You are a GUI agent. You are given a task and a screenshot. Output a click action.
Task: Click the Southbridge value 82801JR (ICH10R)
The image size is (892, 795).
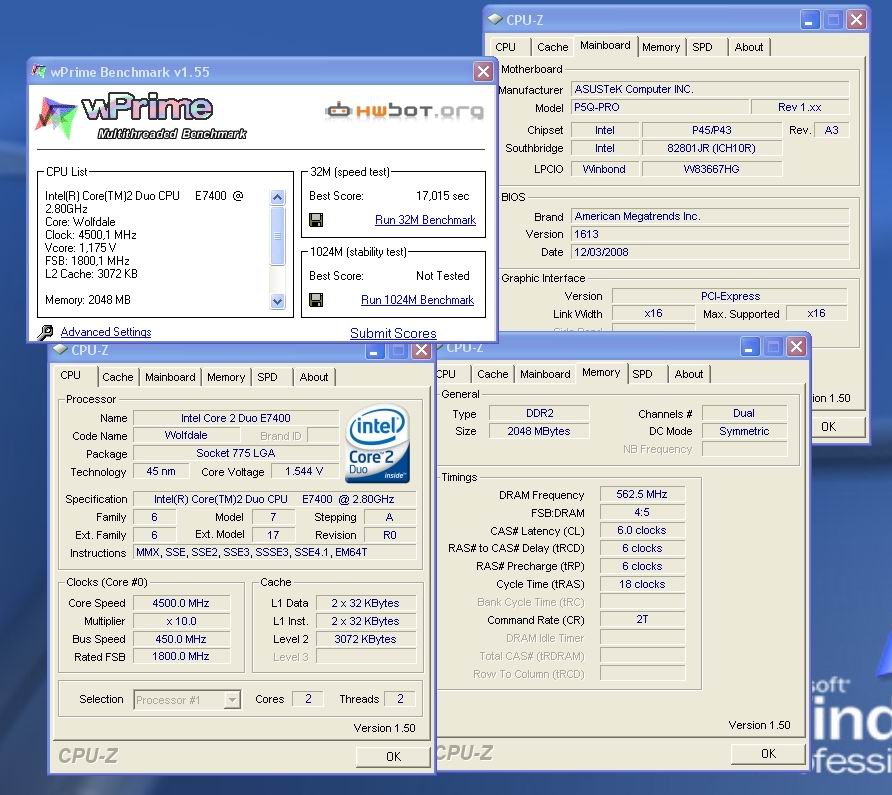pyautogui.click(x=711, y=149)
